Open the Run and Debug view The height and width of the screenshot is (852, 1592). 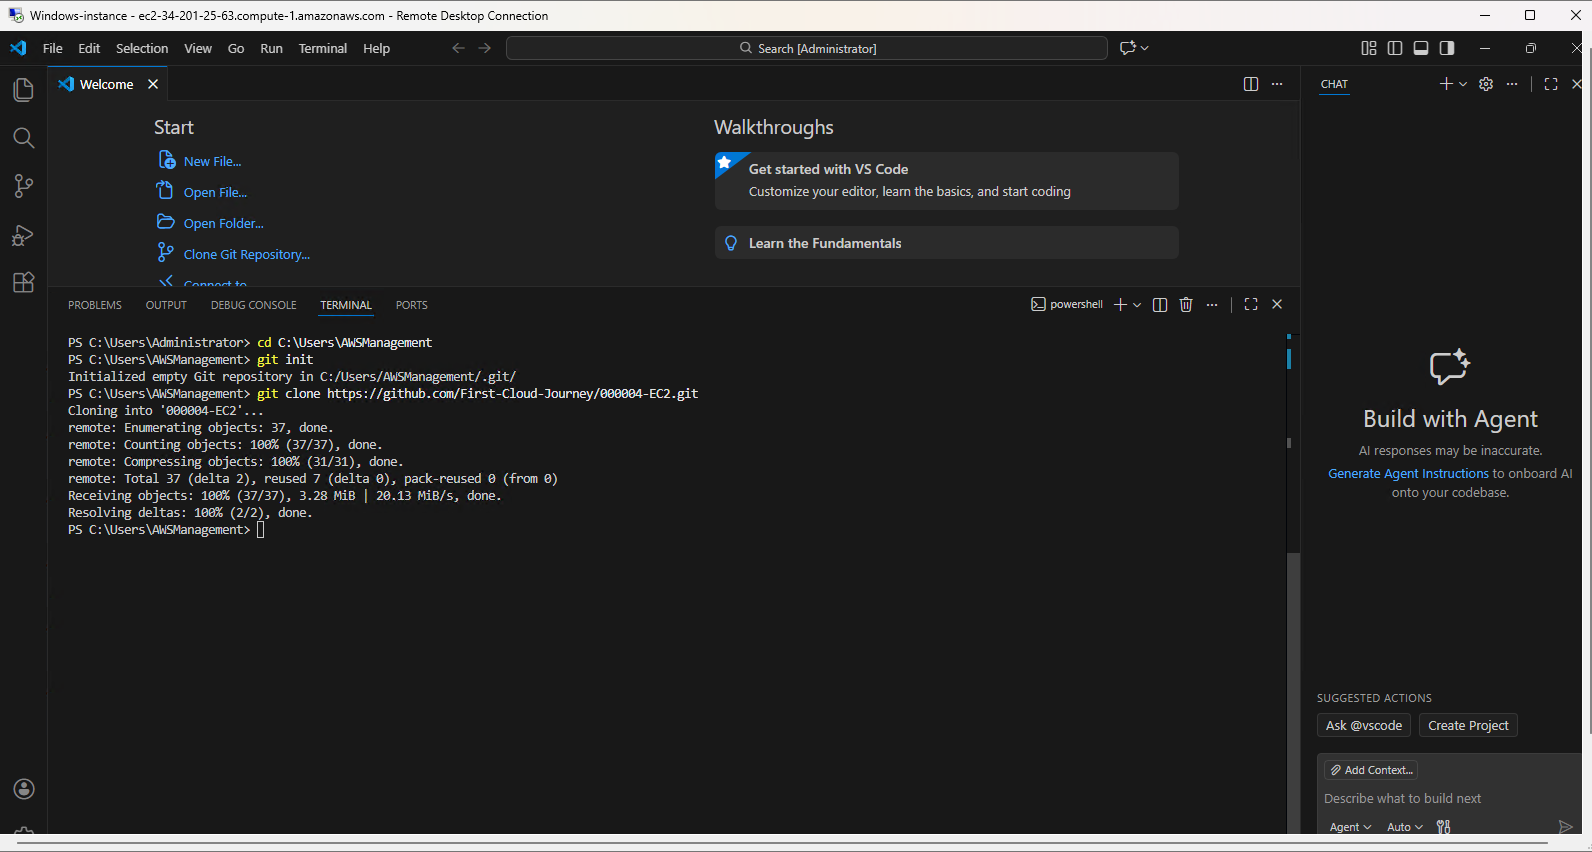click(24, 235)
